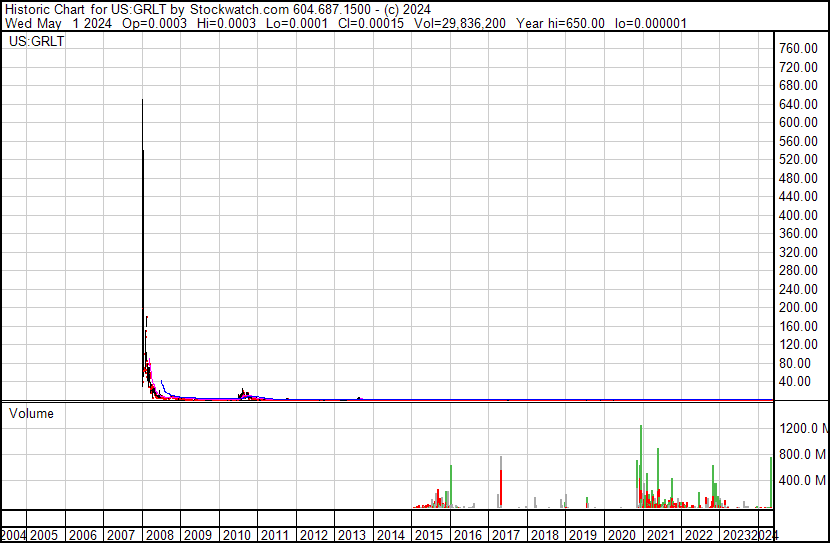Click the Wed May 1 2024 date text

tap(58, 23)
